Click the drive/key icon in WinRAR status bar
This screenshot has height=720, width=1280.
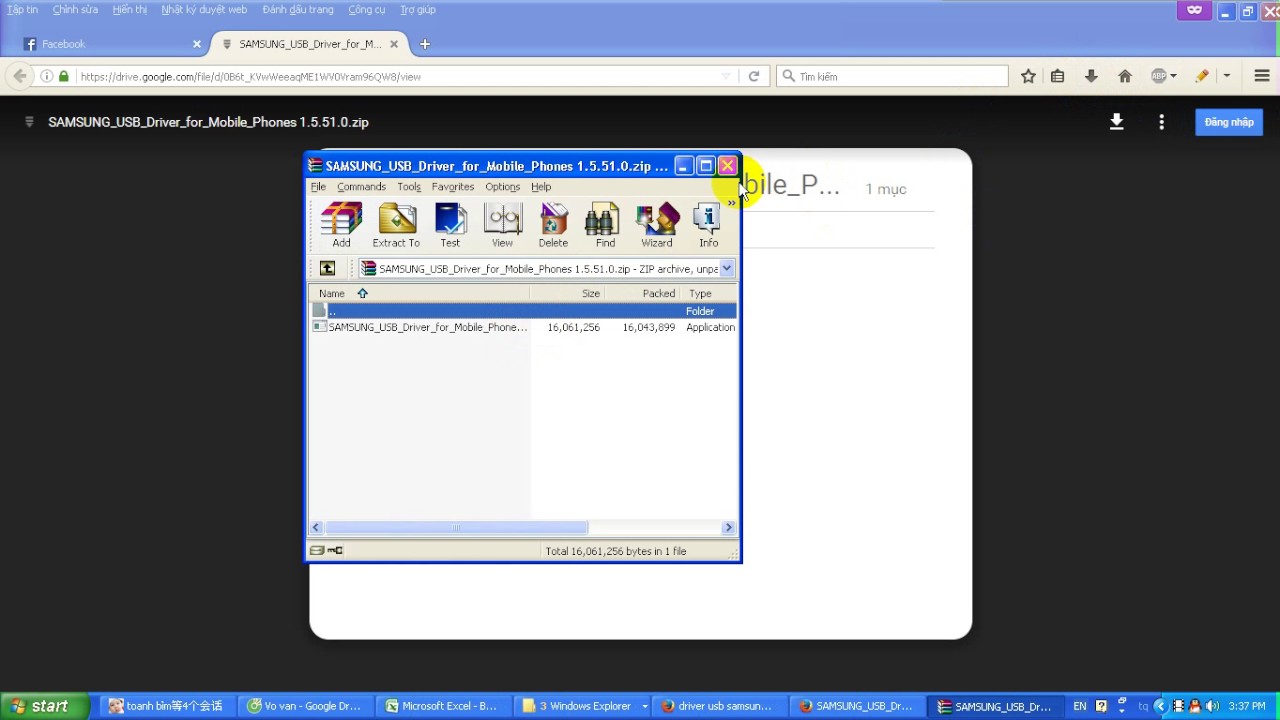[x=326, y=551]
